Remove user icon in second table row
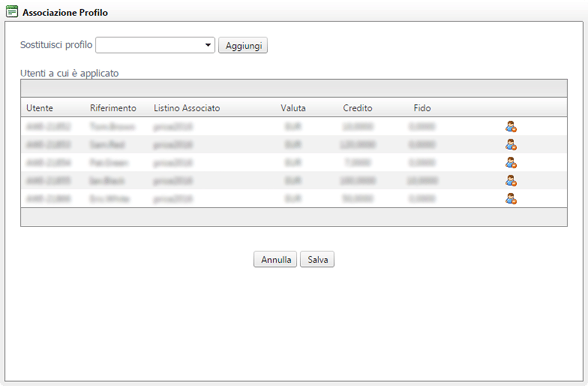 (x=511, y=145)
